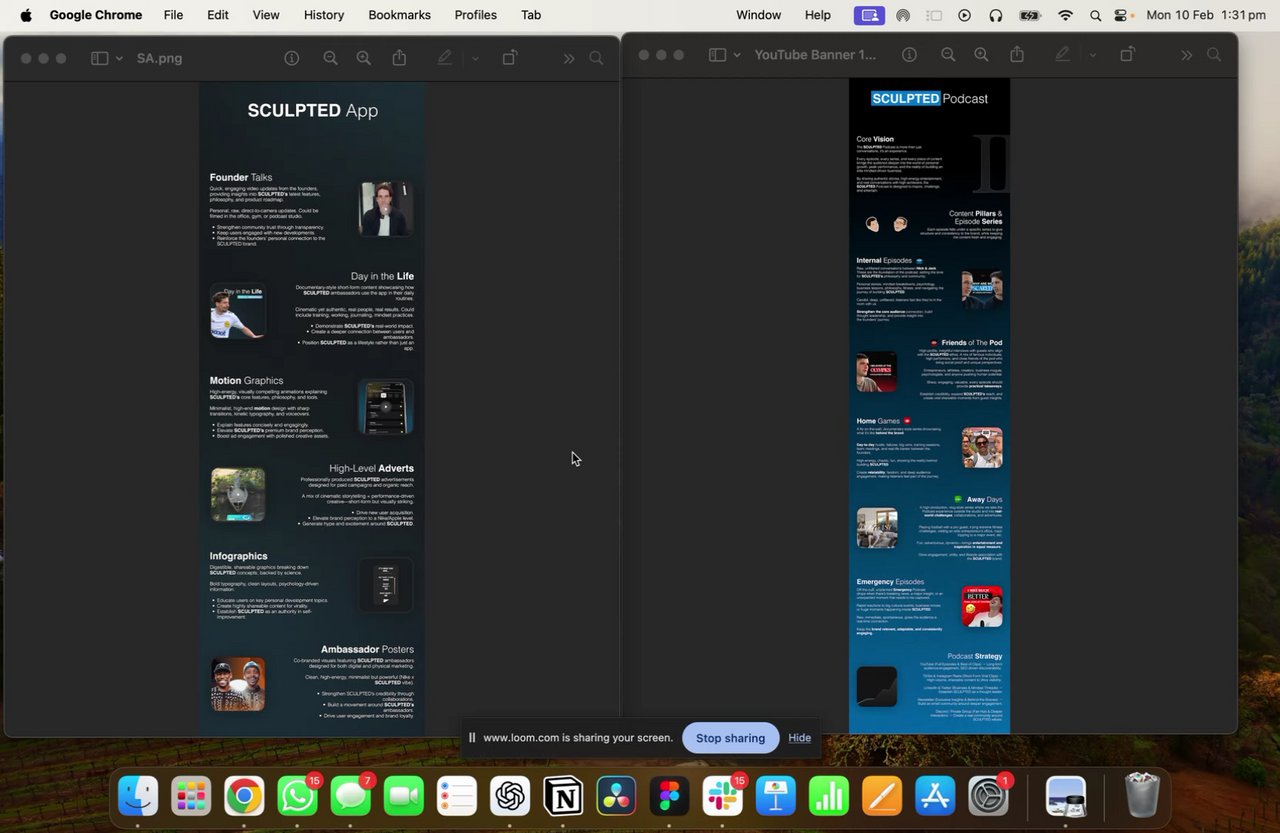Viewport: 1280px width, 833px height.
Task: Click the Stop sharing button
Action: (730, 738)
